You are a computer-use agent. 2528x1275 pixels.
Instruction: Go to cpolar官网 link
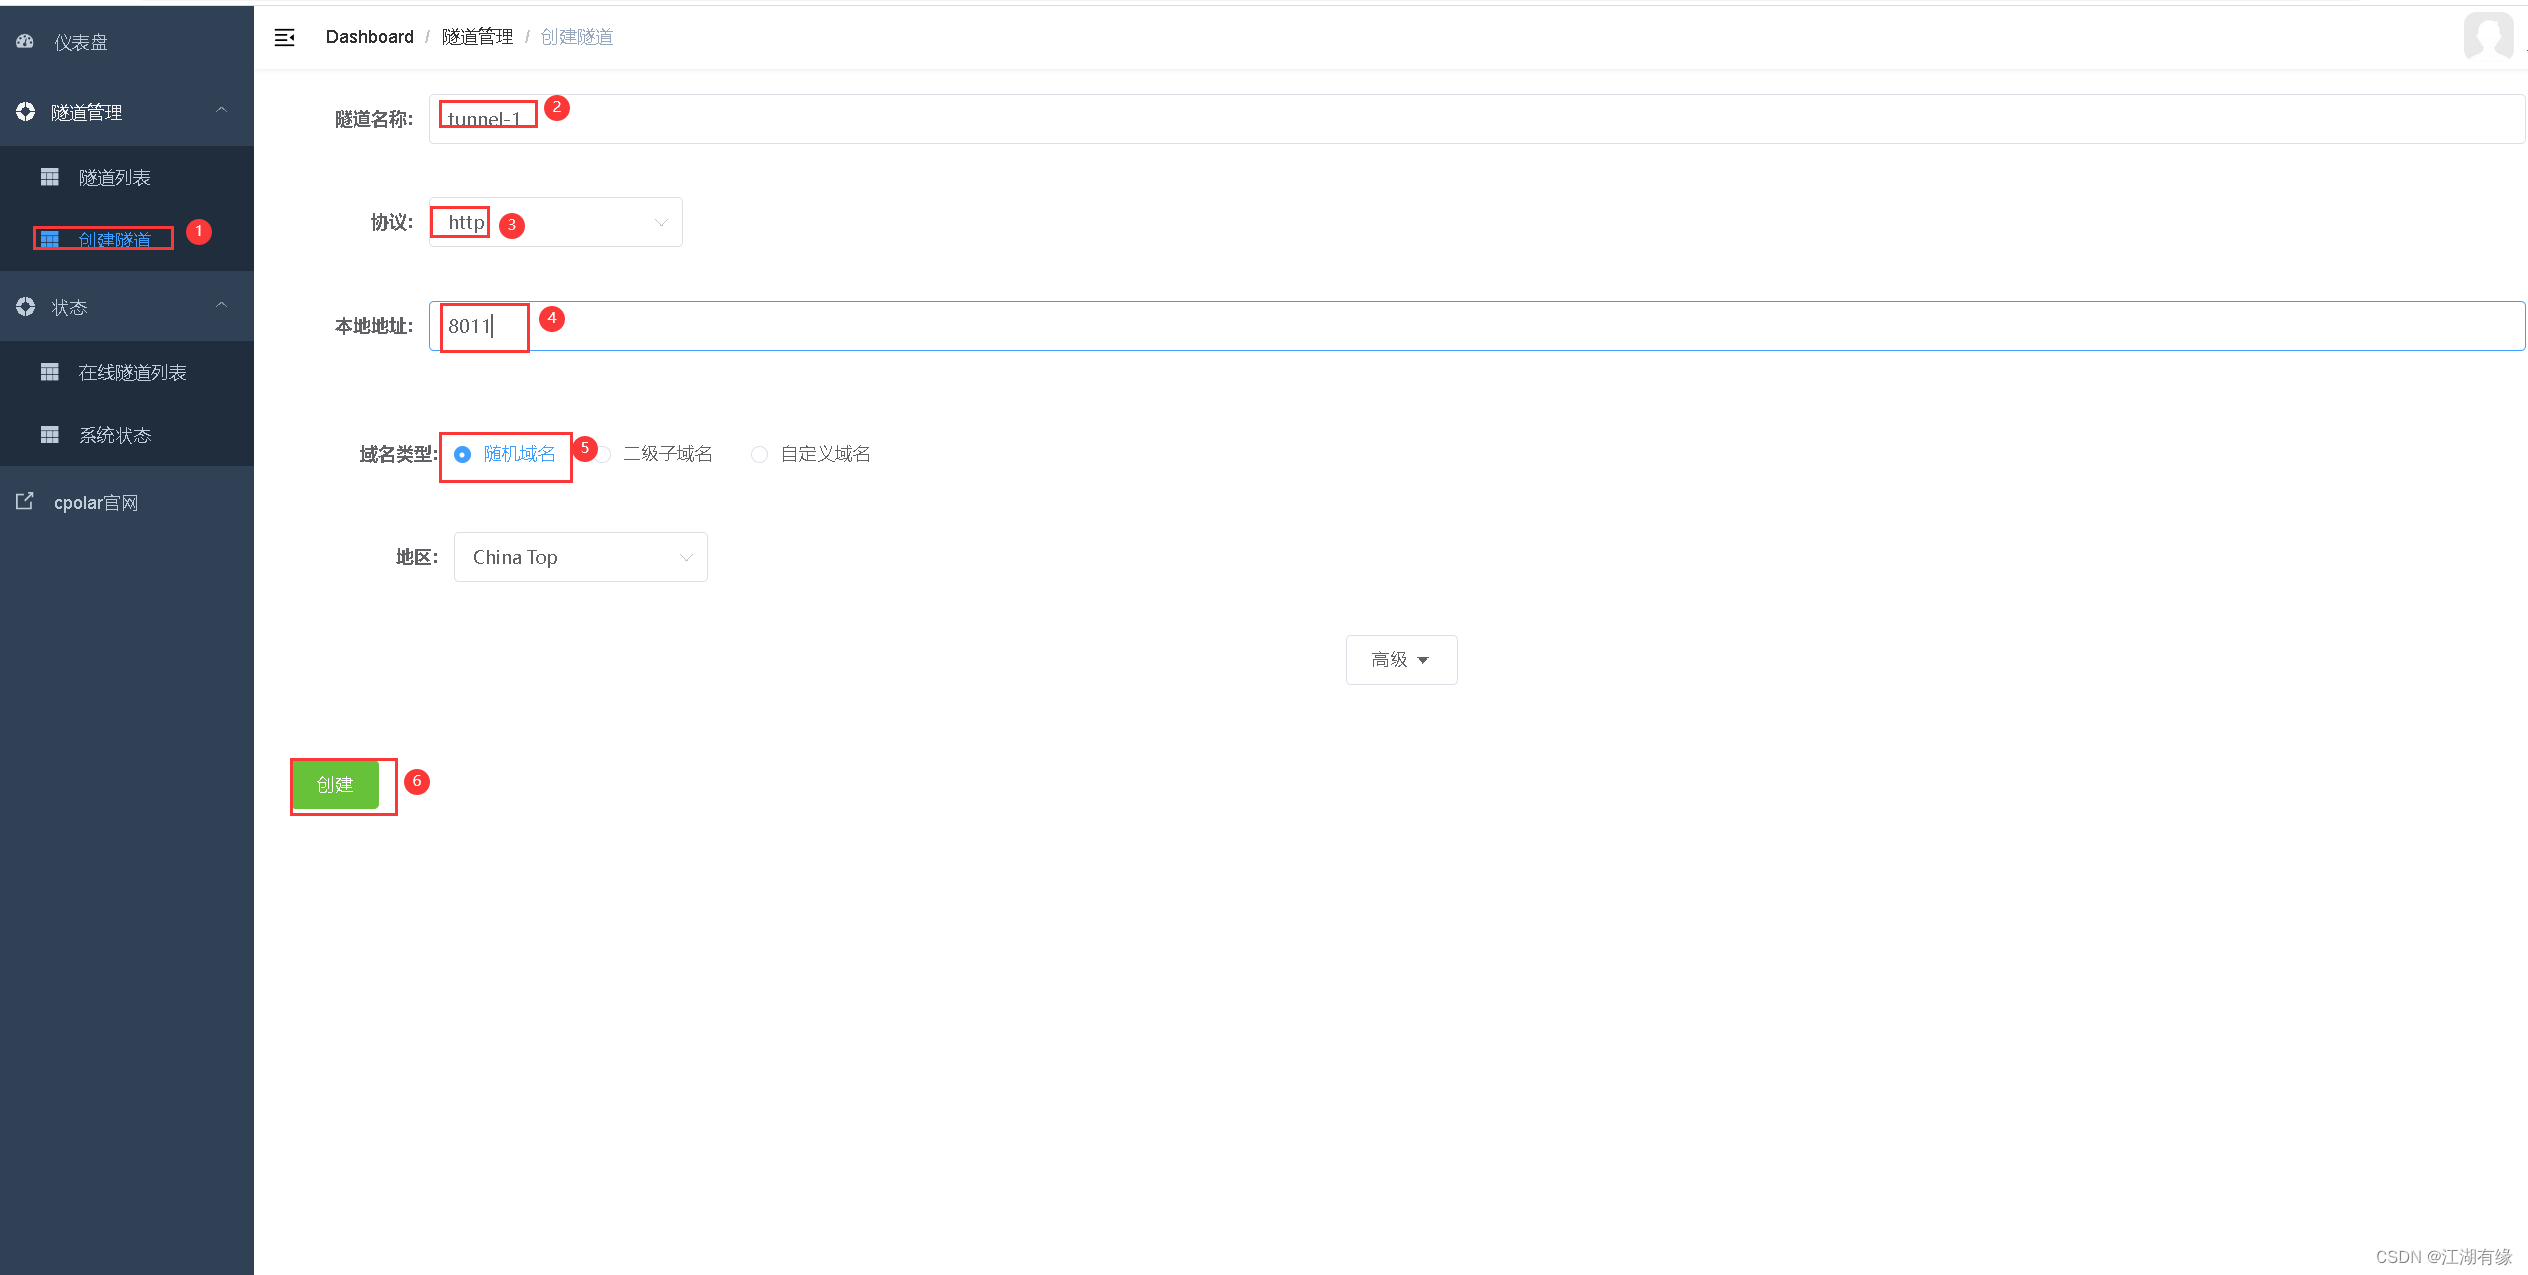127,502
